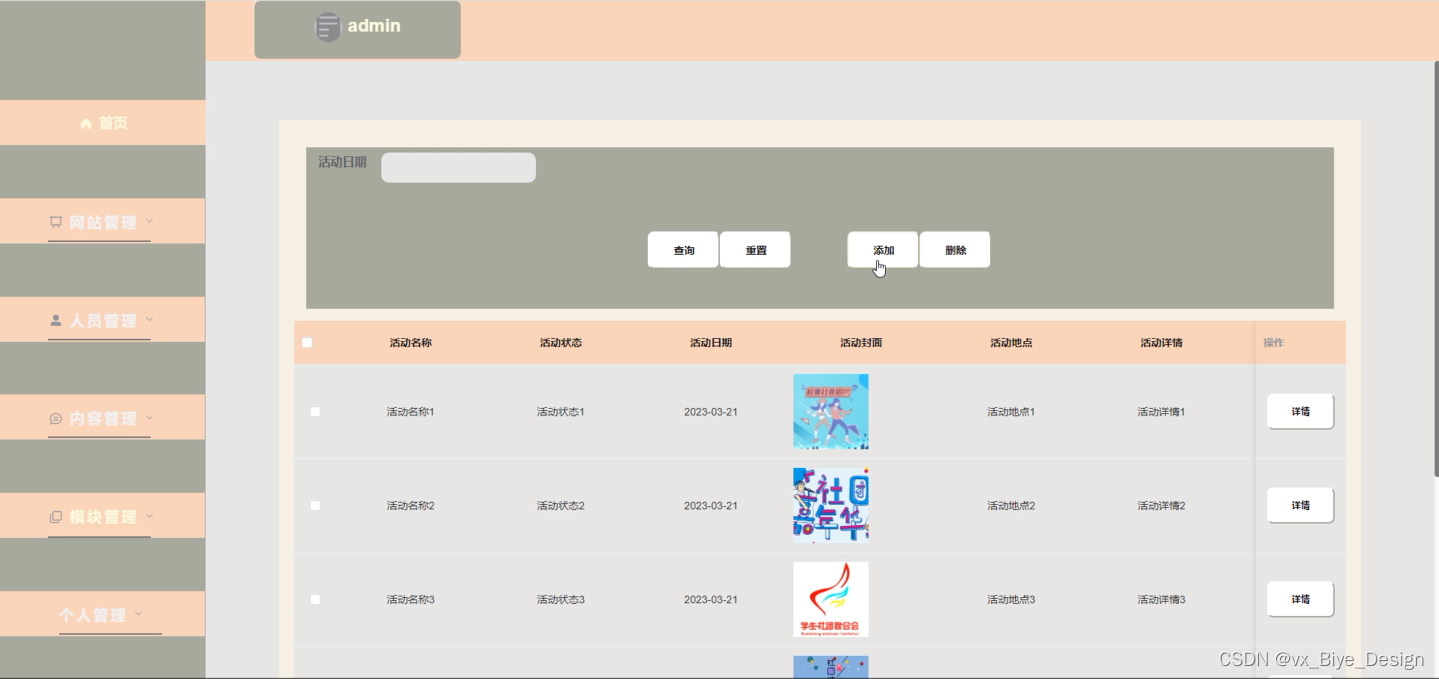The height and width of the screenshot is (679, 1439).
Task: Open 详情 for 活动名称1 row
Action: tap(1300, 411)
